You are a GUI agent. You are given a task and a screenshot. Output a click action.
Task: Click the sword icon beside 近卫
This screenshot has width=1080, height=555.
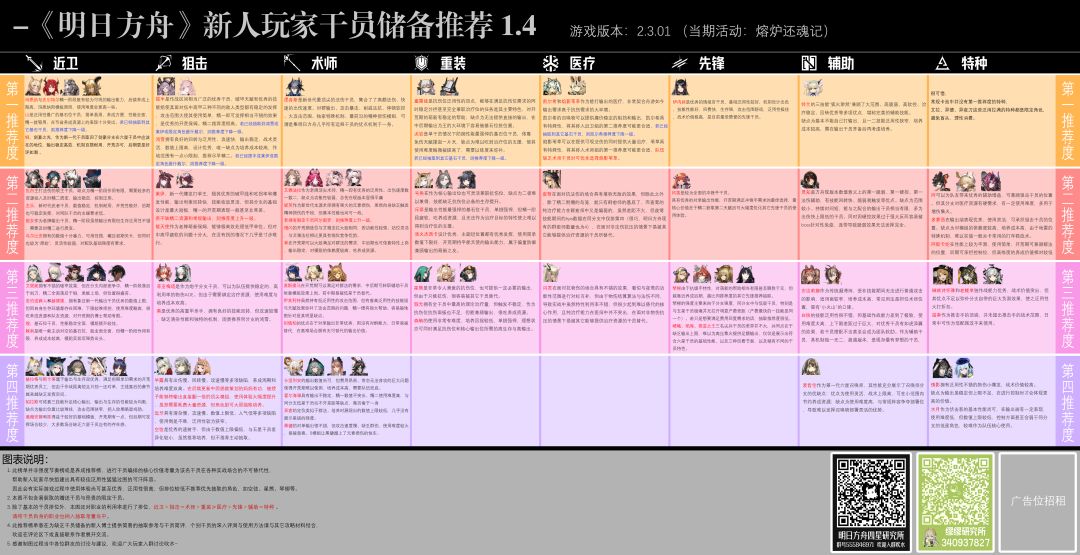coord(34,63)
